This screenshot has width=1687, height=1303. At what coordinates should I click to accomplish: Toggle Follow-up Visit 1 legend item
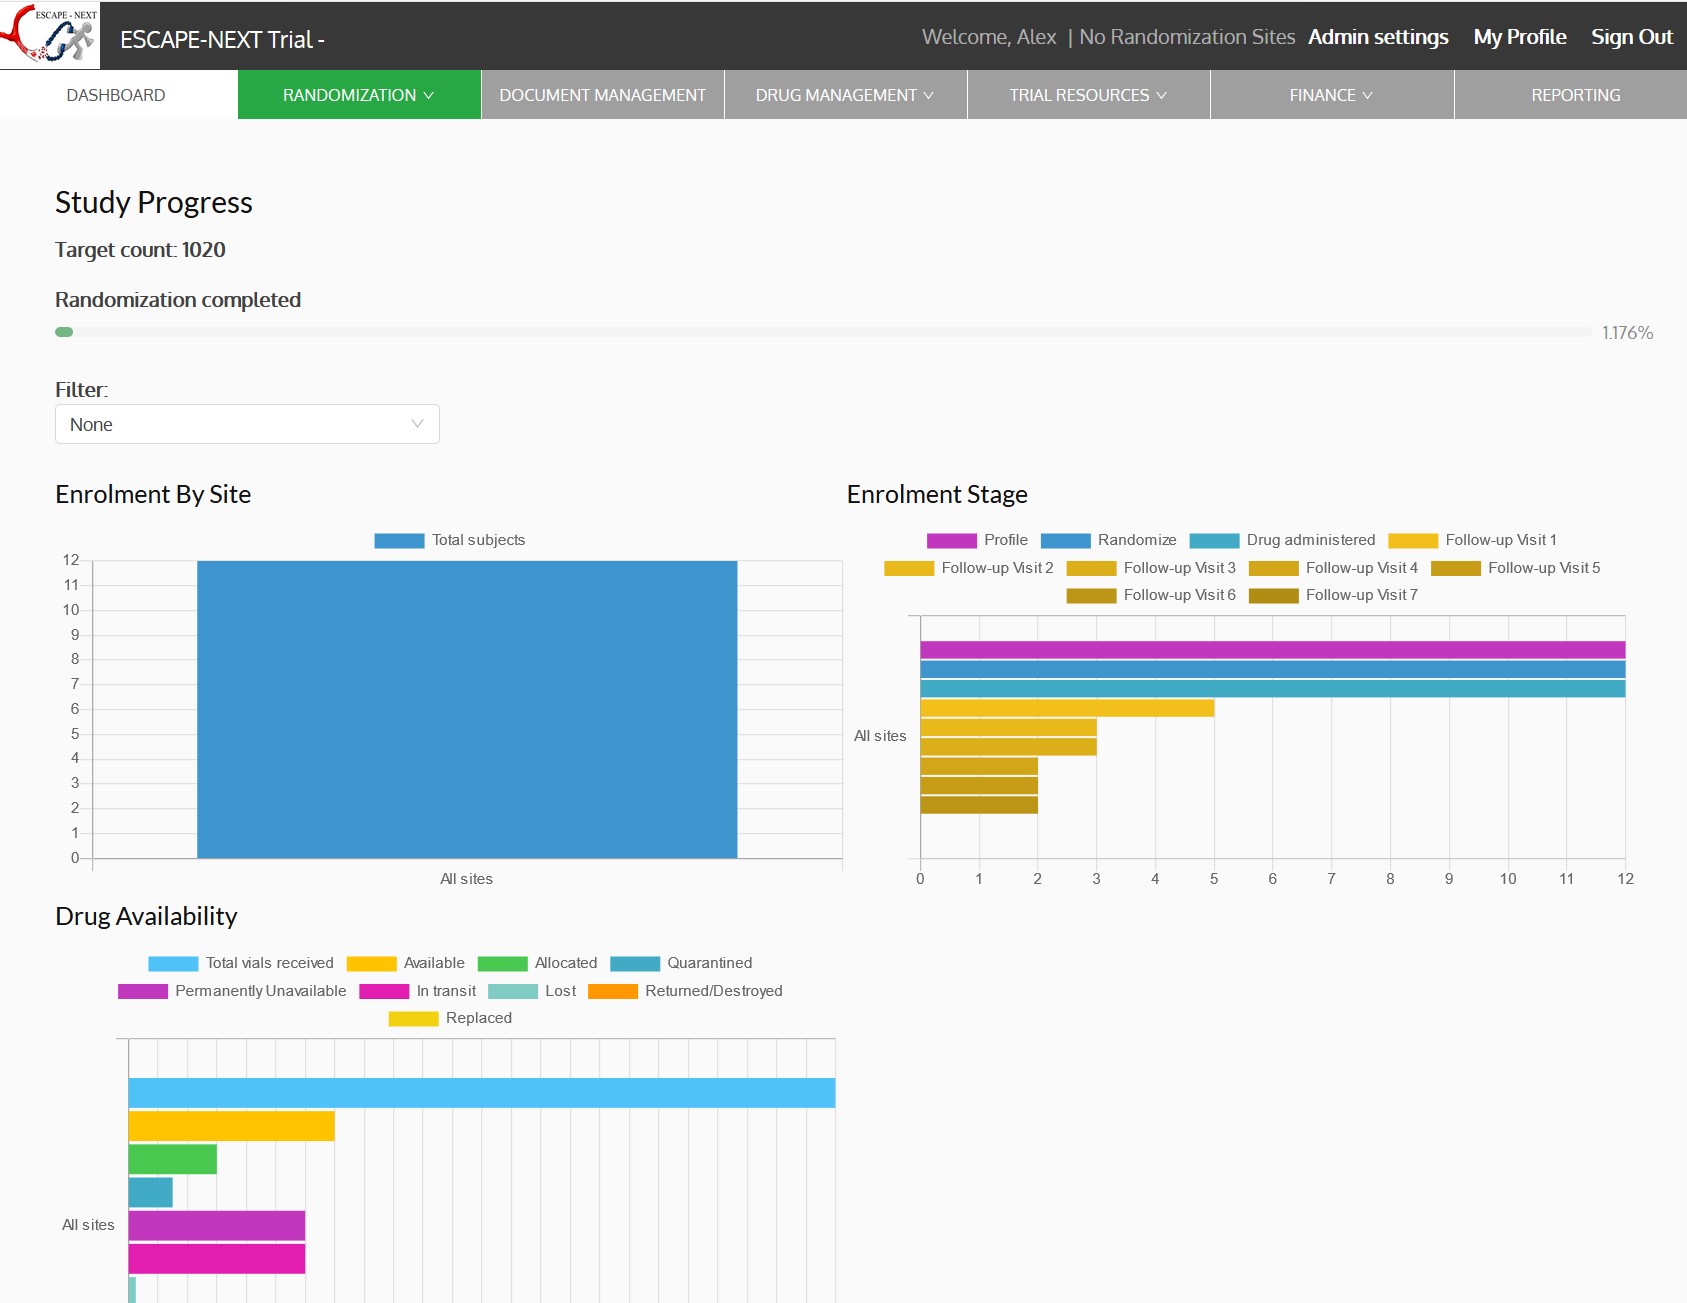[x=1413, y=541]
